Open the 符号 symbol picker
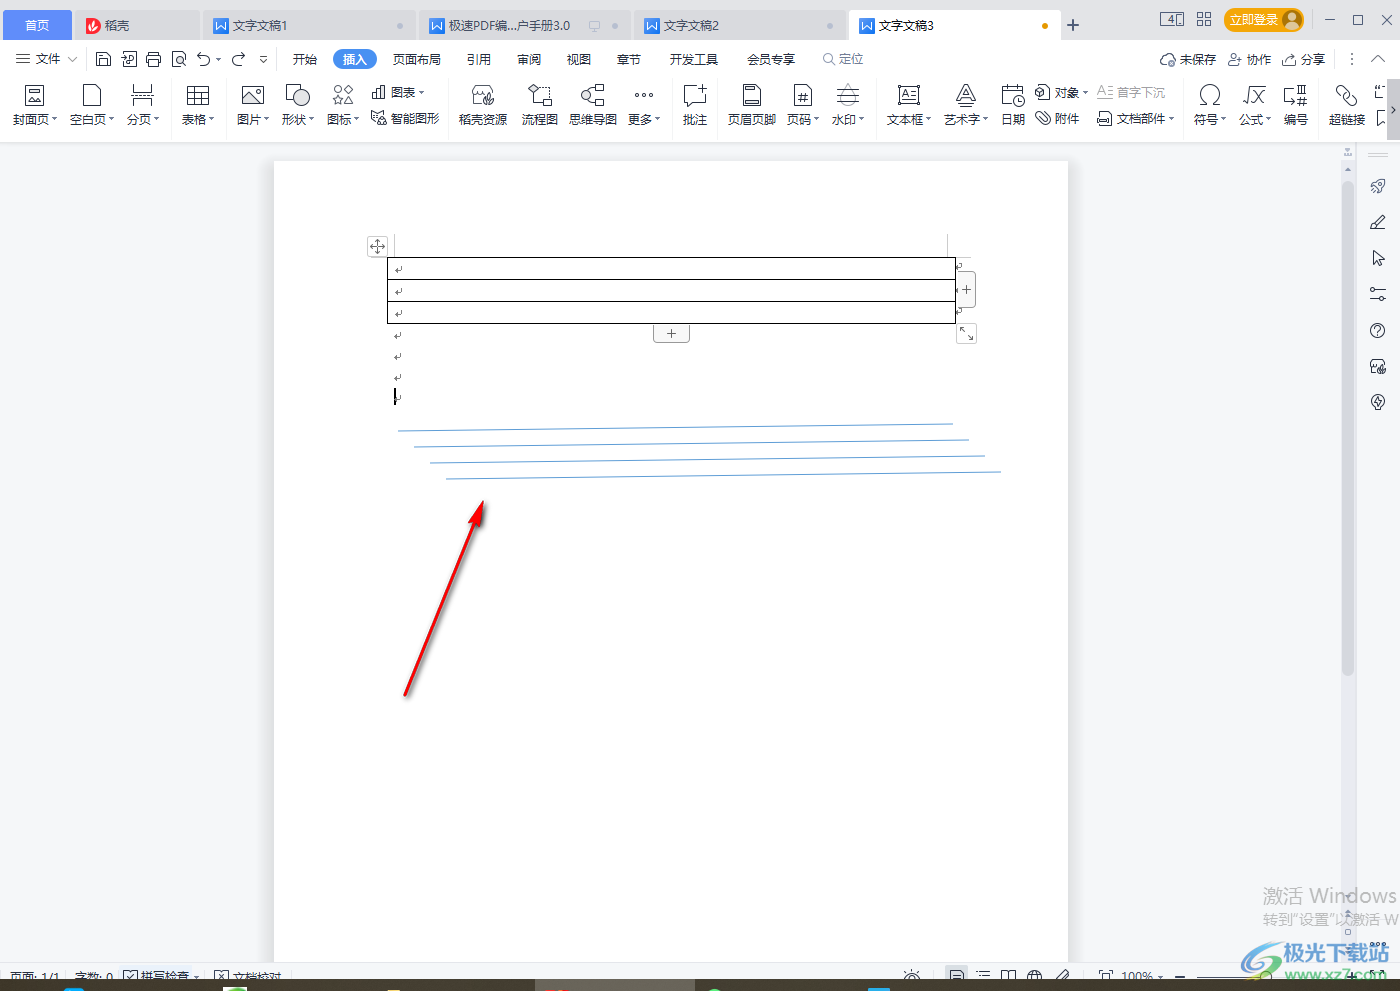1400x991 pixels. pos(1210,105)
